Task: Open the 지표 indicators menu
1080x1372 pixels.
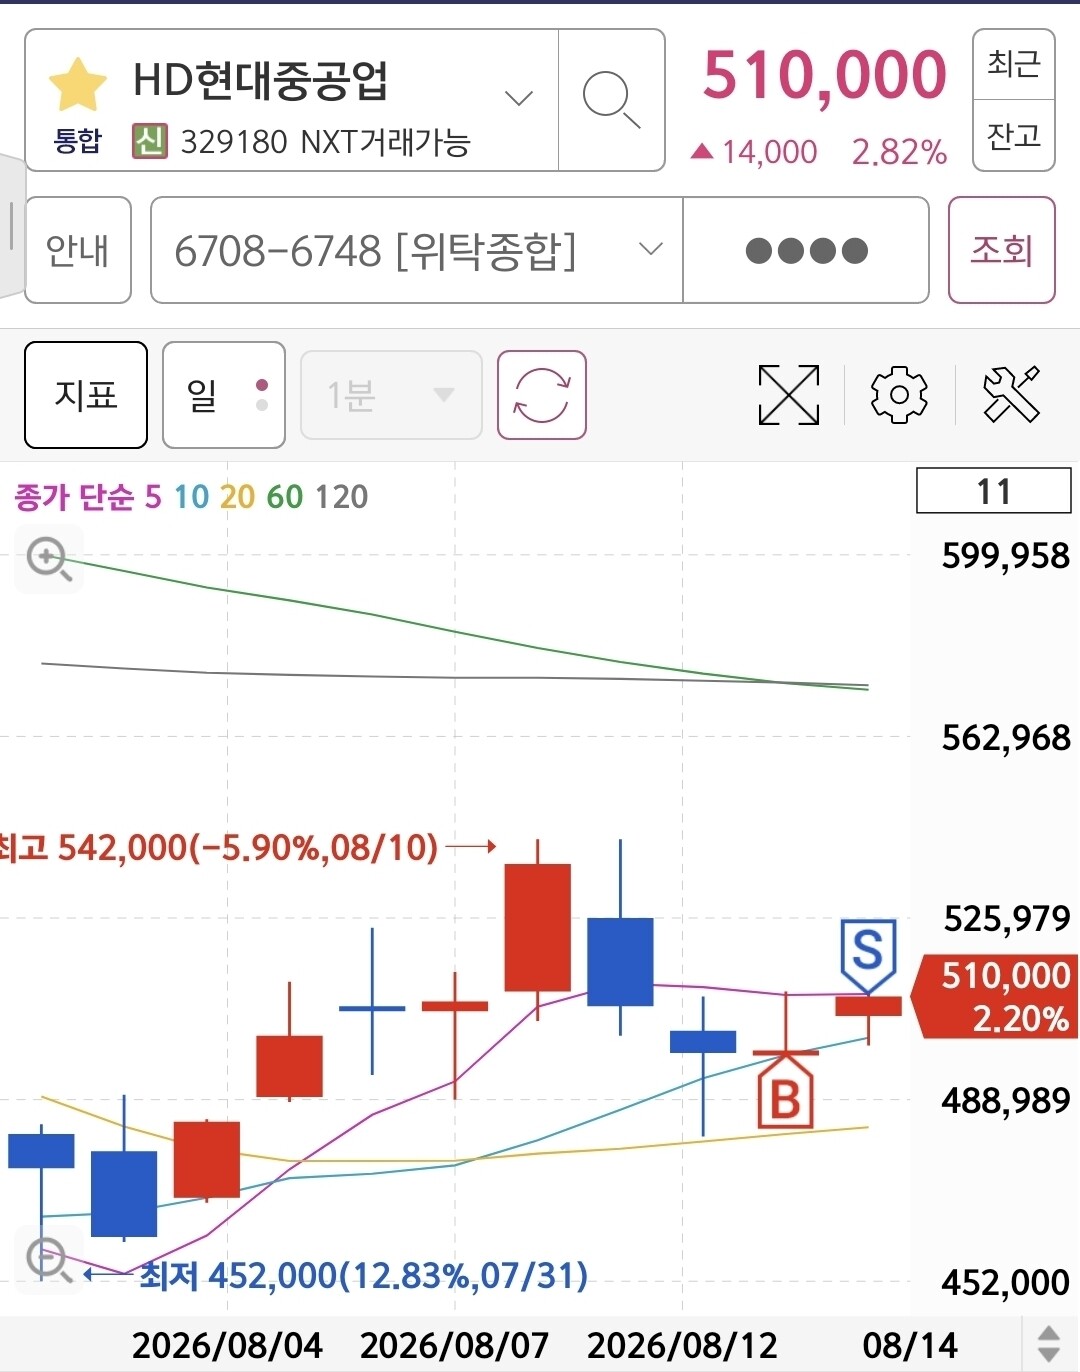Action: 86,395
